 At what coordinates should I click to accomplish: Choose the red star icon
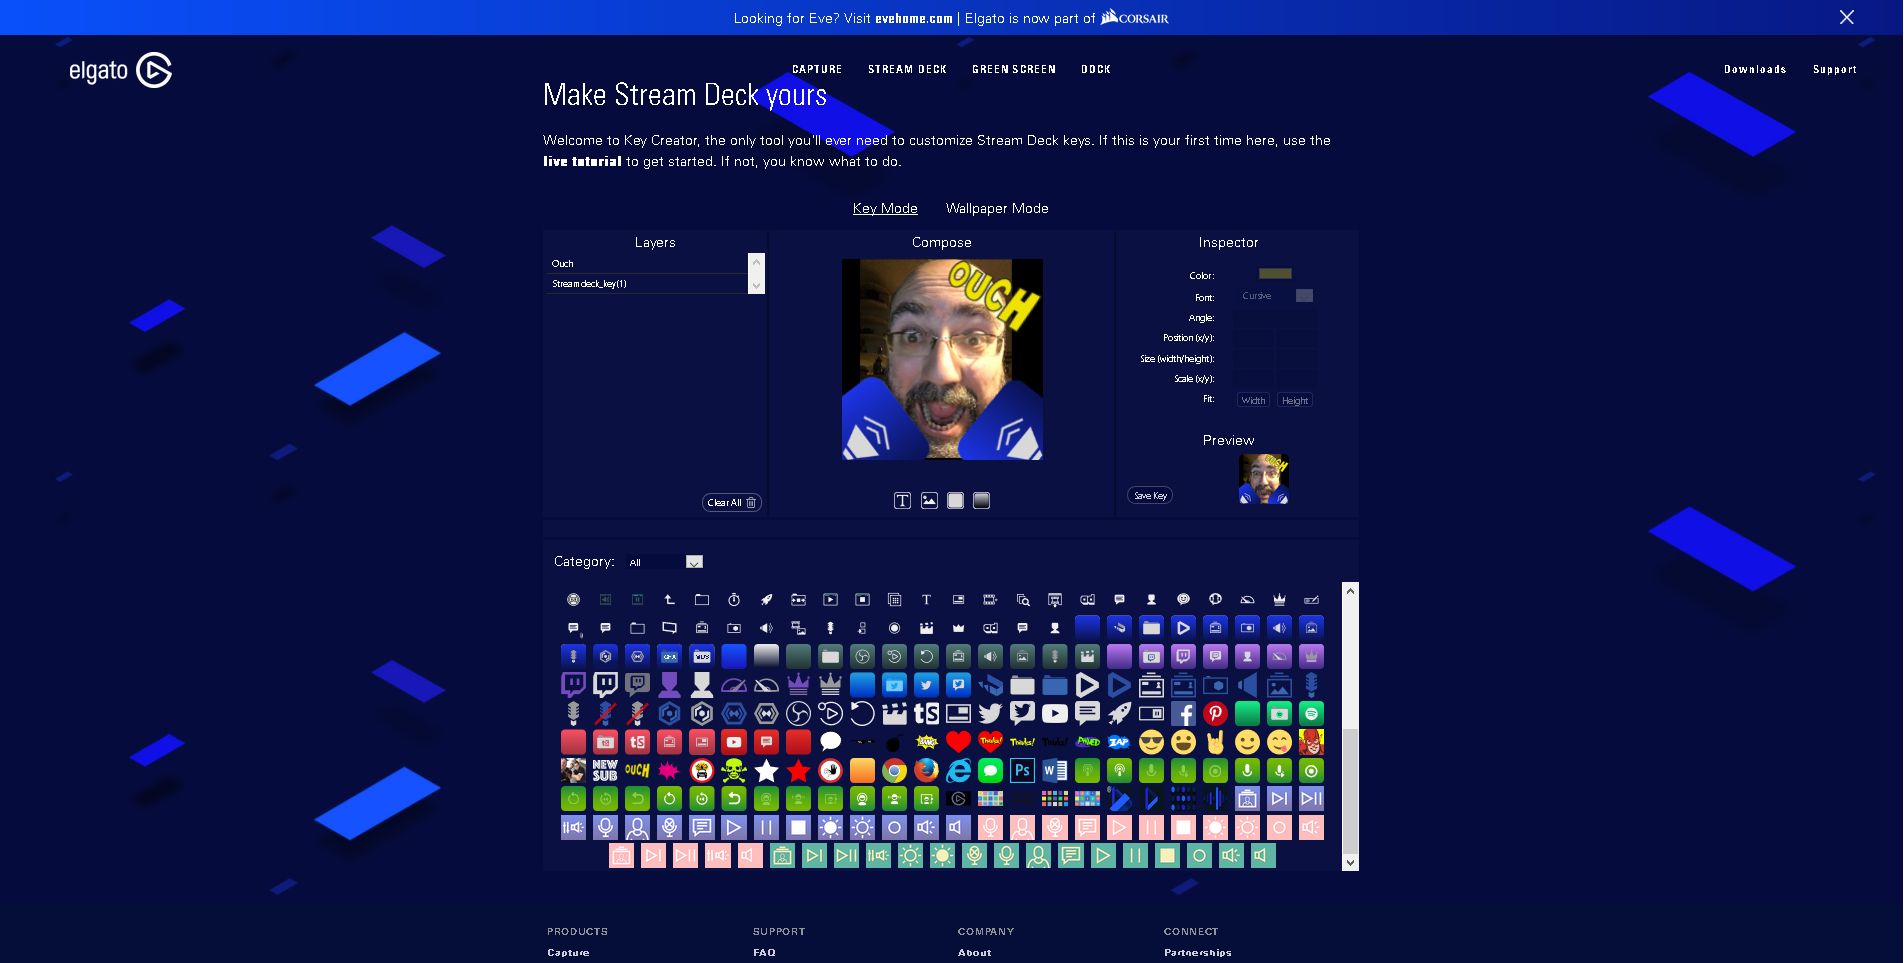pos(798,771)
